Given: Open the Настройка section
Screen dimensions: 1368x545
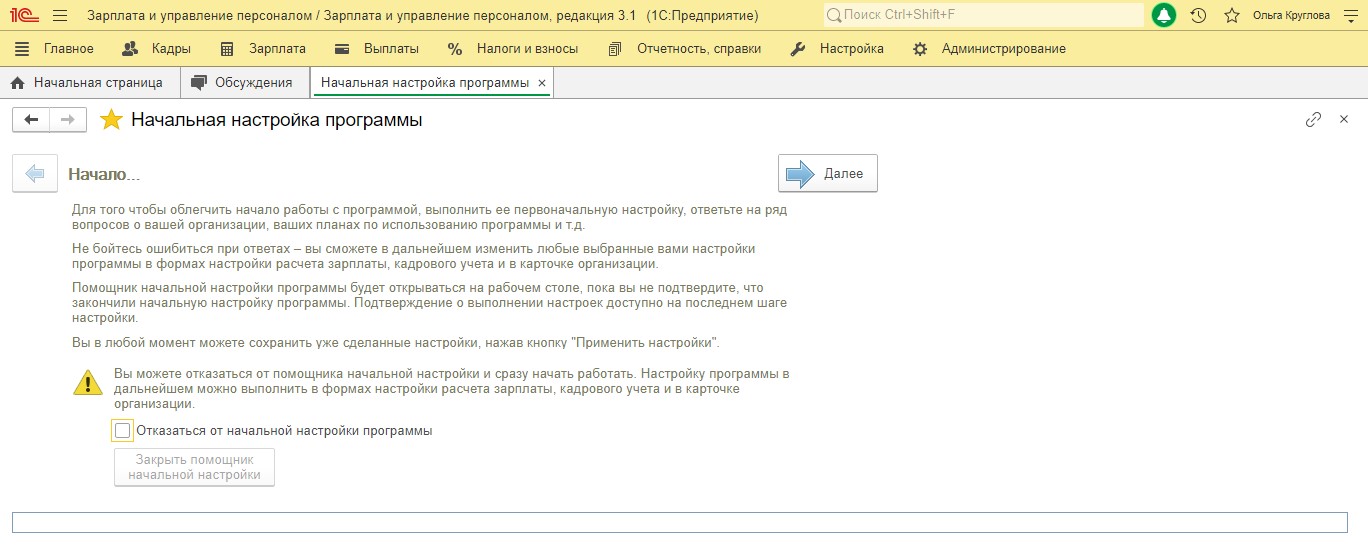Looking at the screenshot, I should point(837,48).
